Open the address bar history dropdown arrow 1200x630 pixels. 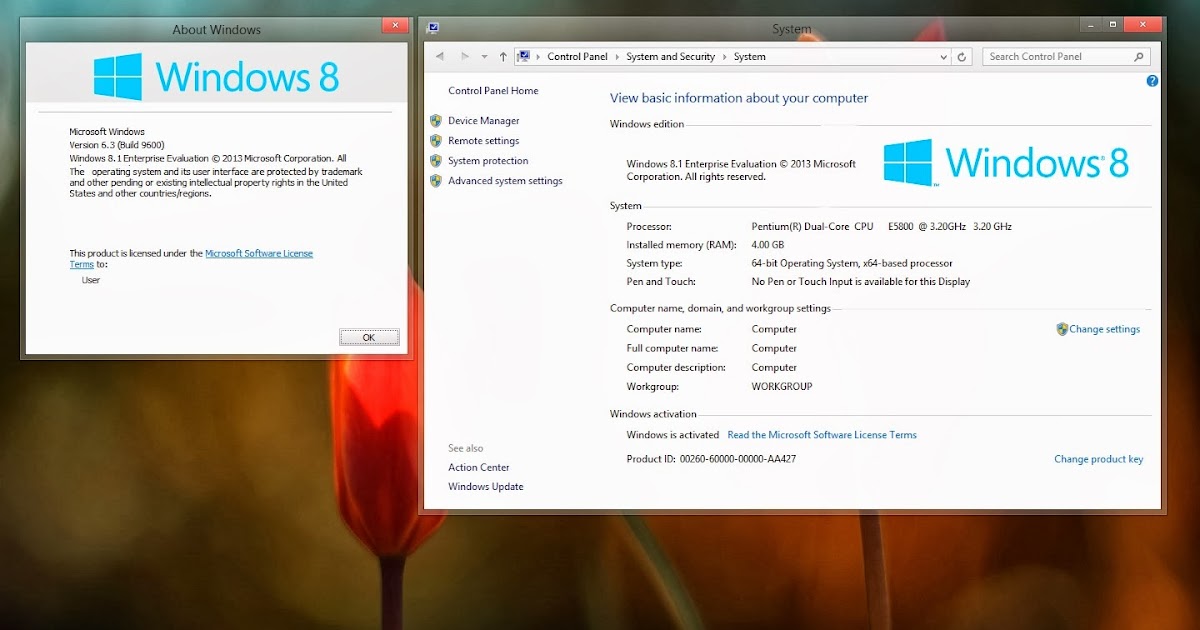(942, 56)
